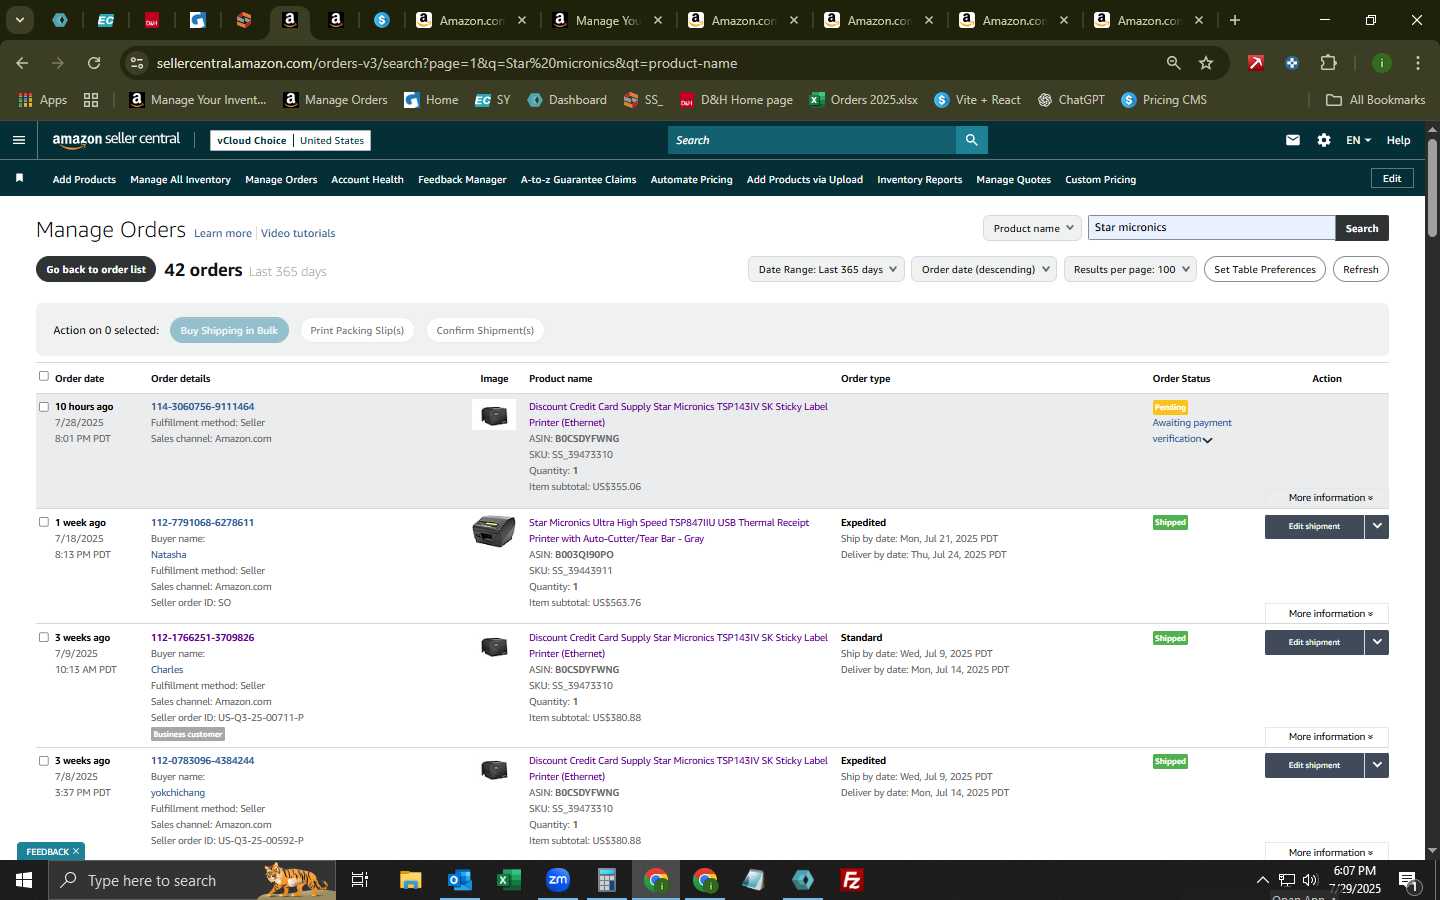Open the EN language dropdown

point(1358,140)
